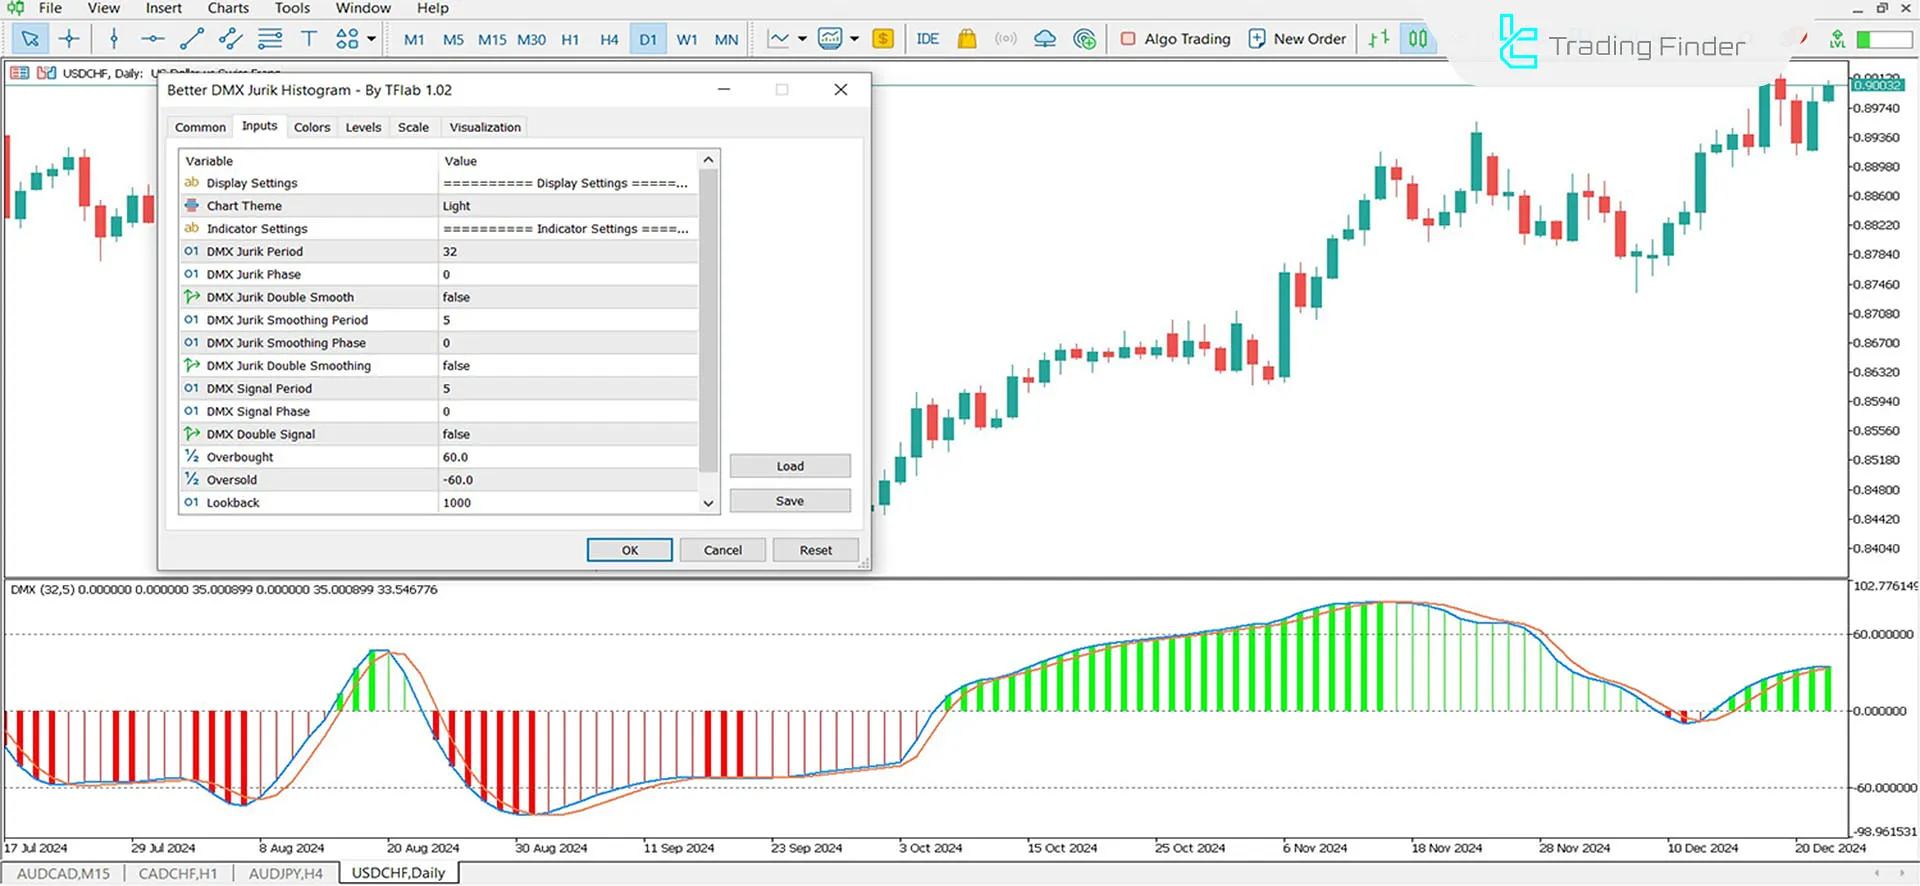Open the indicators list icon
Image resolution: width=1920 pixels, height=886 pixels.
[830, 39]
